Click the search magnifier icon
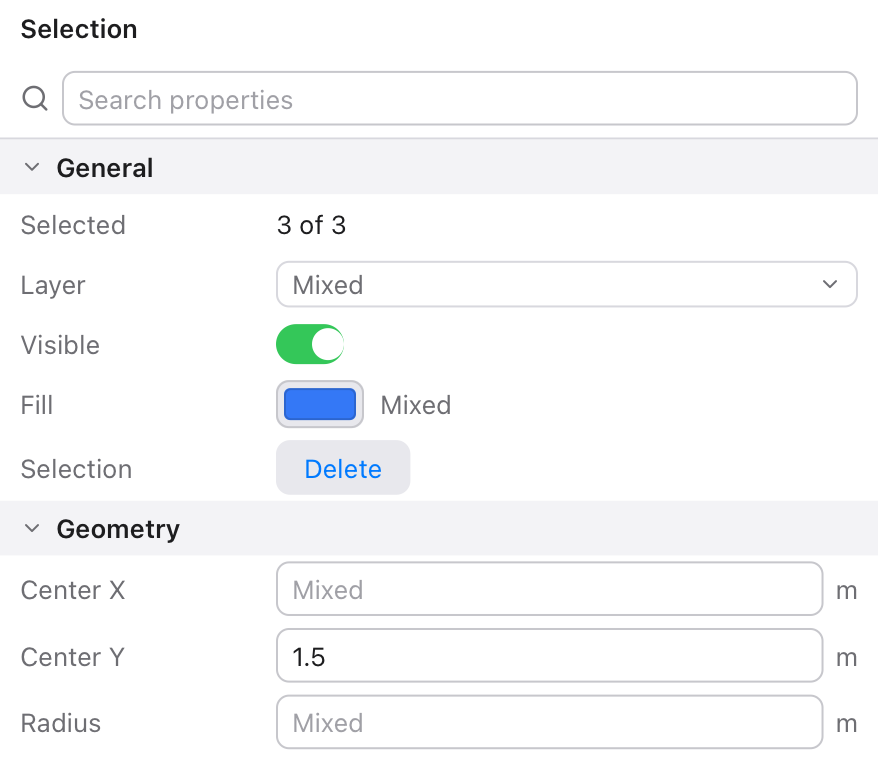878x770 pixels. (35, 99)
